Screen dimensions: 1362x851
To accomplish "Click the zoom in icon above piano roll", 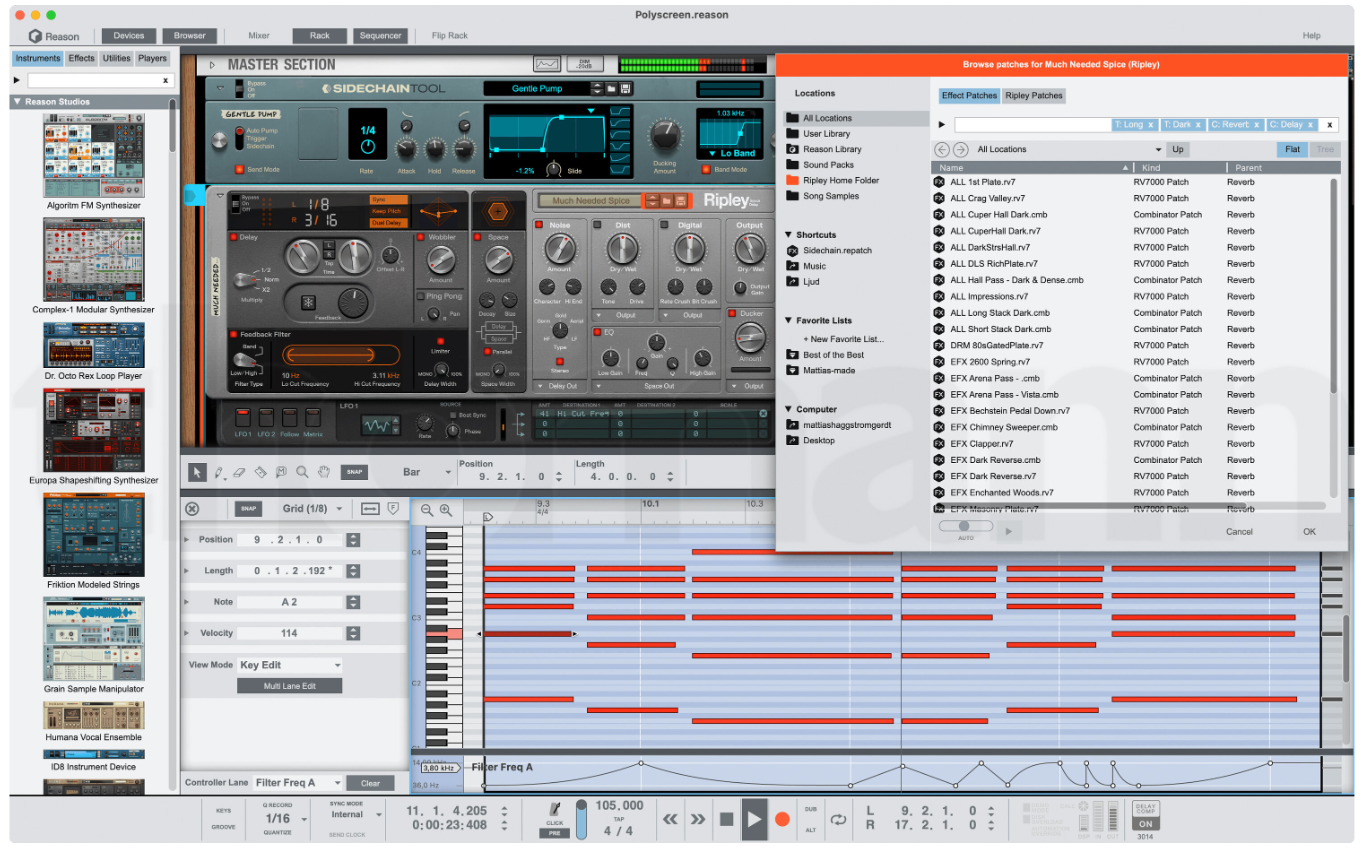I will click(x=446, y=510).
